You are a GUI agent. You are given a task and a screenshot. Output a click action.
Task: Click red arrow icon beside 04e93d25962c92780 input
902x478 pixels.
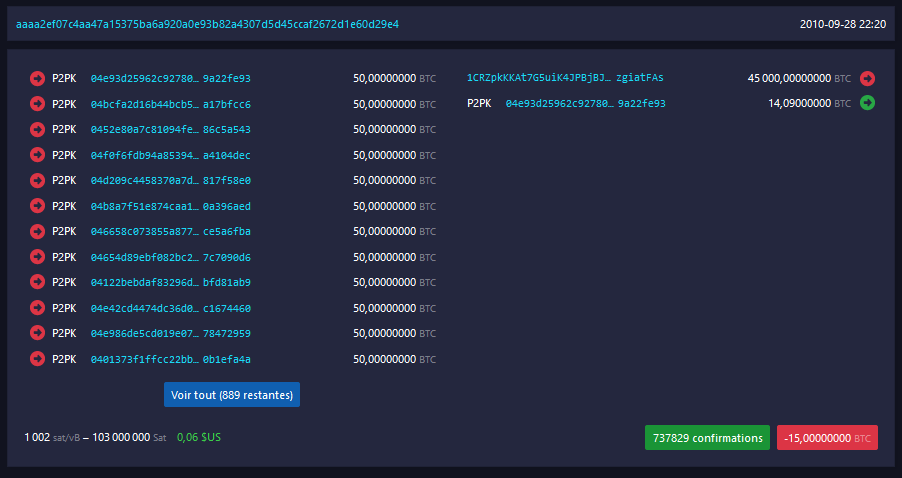click(x=37, y=79)
